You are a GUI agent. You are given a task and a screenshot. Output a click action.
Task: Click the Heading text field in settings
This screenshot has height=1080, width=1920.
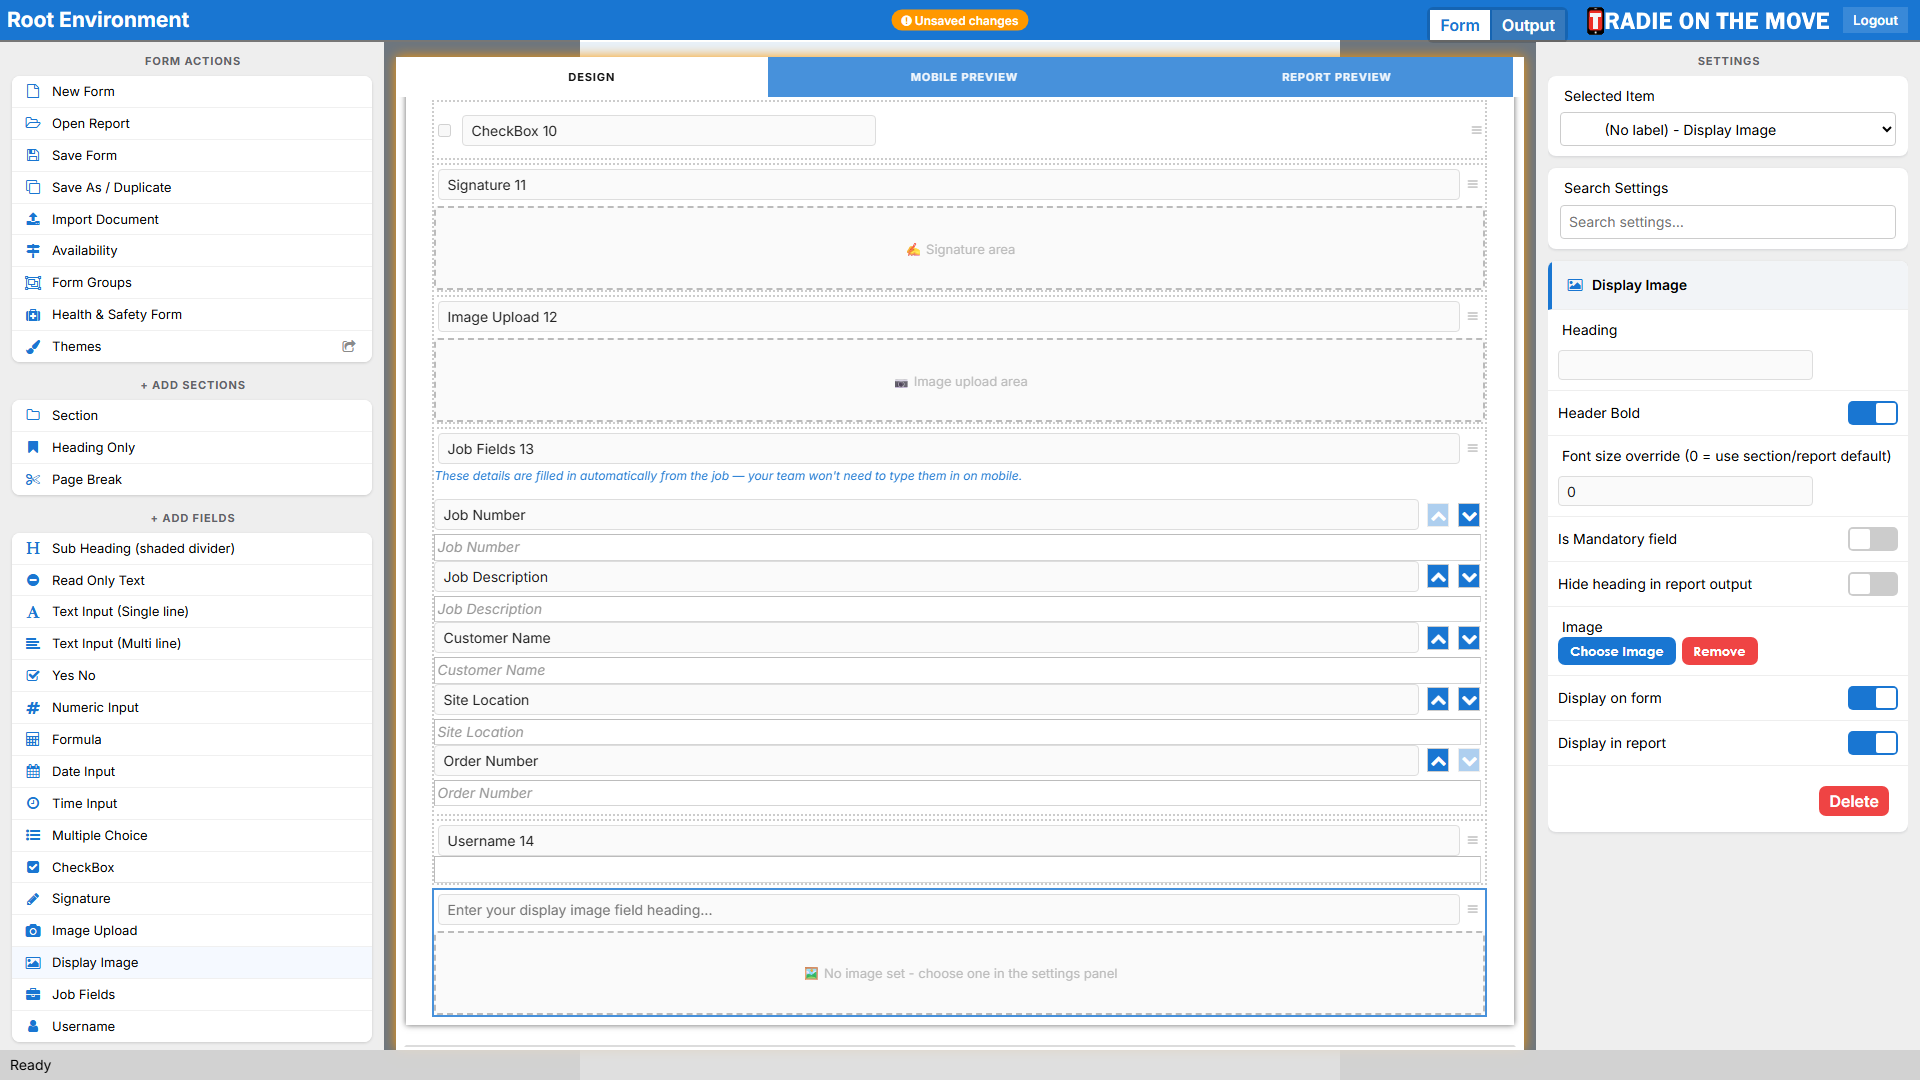[x=1685, y=365]
